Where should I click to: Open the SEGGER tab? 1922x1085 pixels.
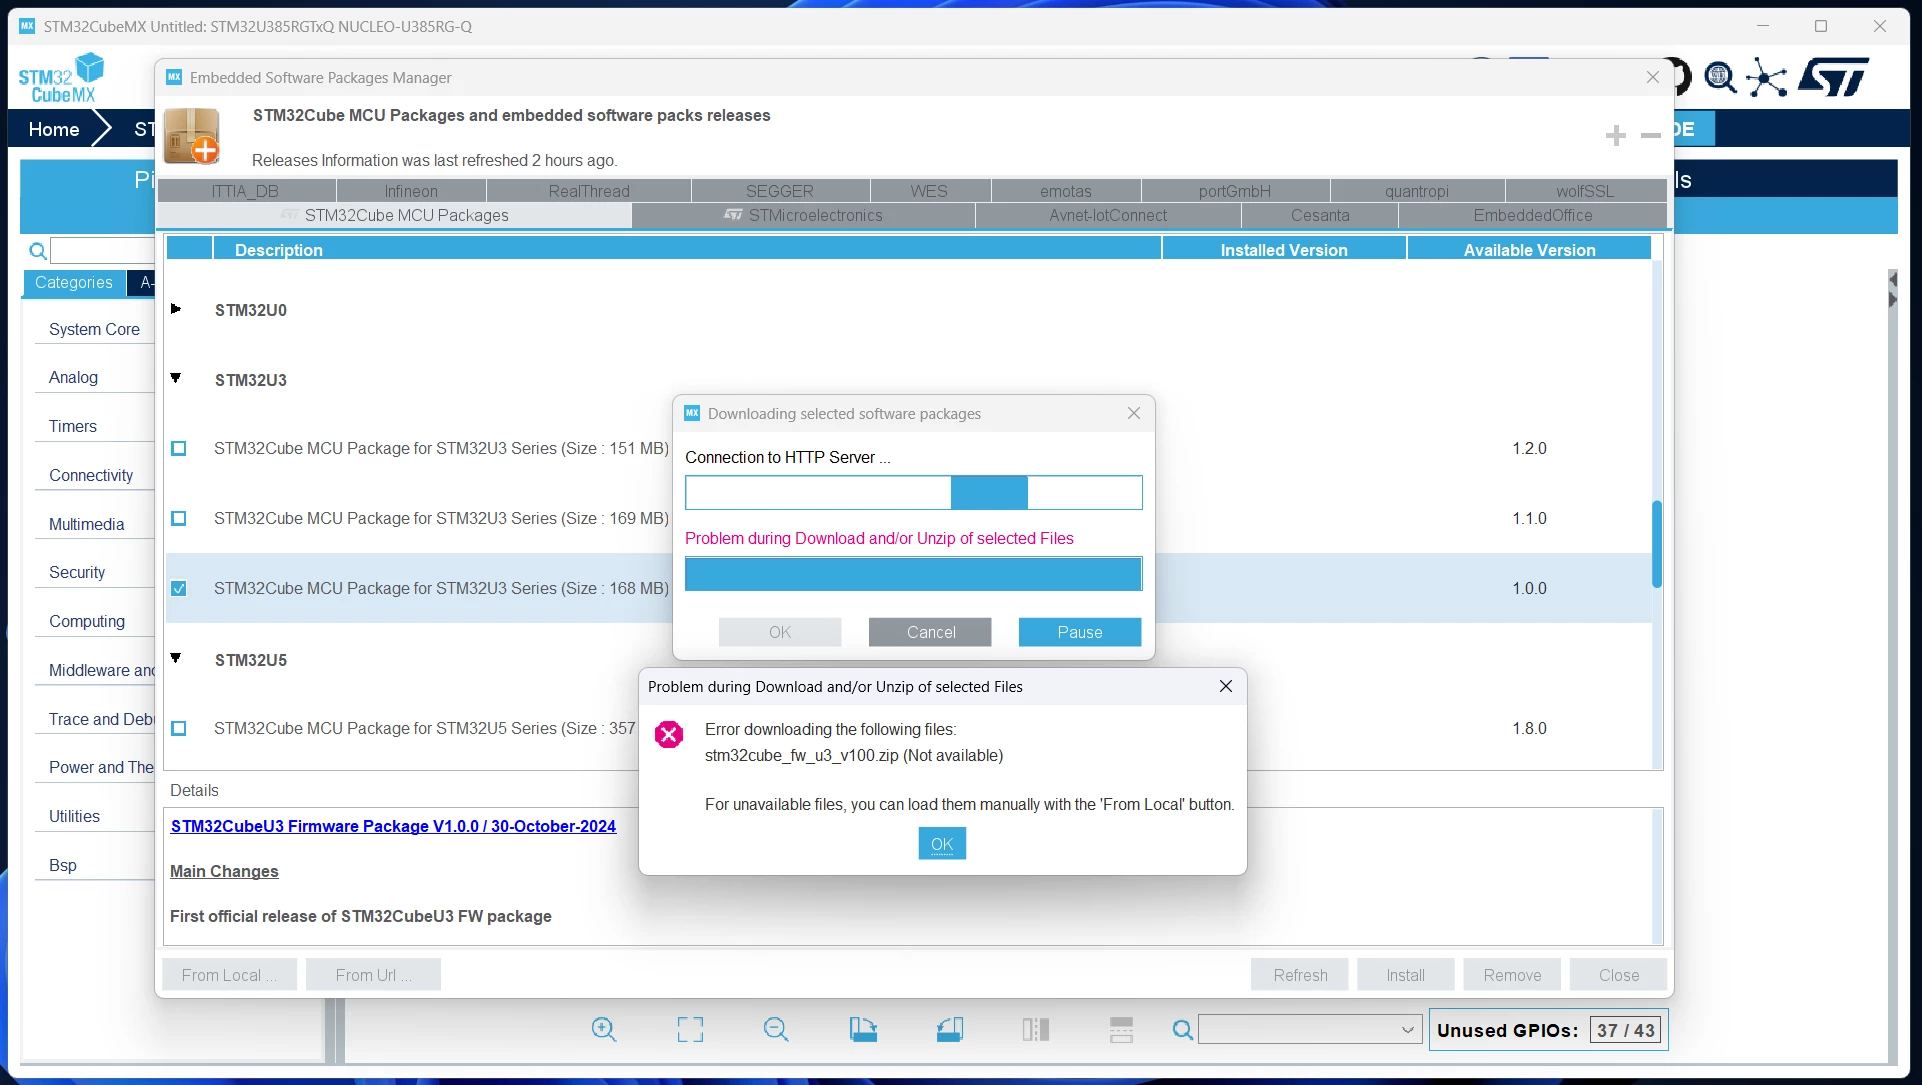pos(780,191)
